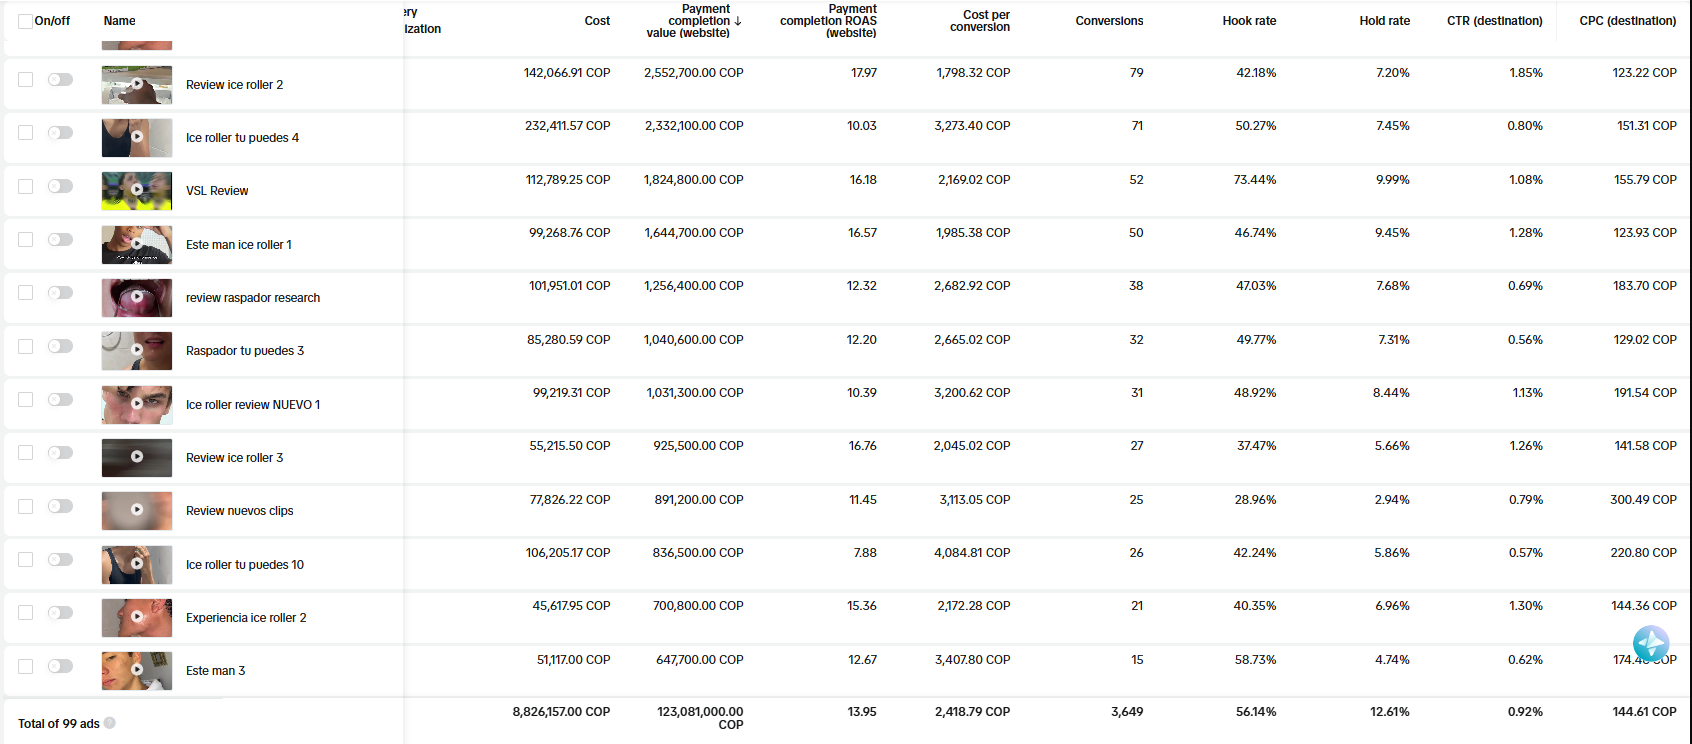Toggle the switch for Raspador tu puedes 3
The height and width of the screenshot is (744, 1692).
pos(60,346)
